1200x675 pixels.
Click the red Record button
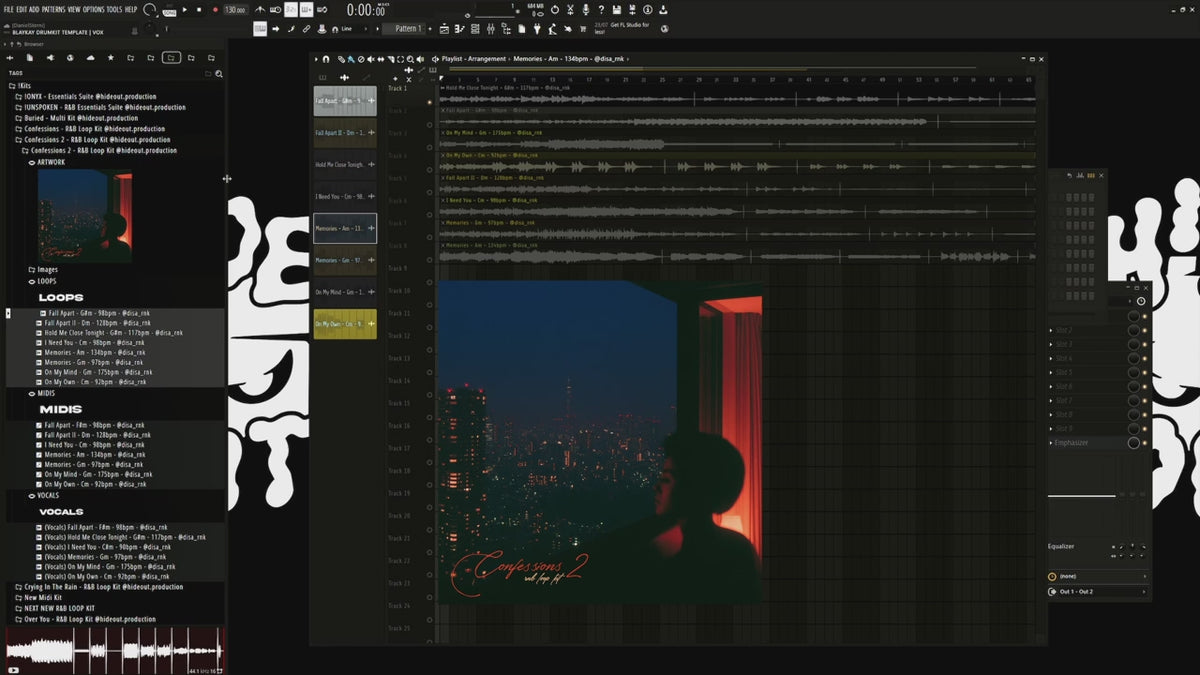coord(216,9)
